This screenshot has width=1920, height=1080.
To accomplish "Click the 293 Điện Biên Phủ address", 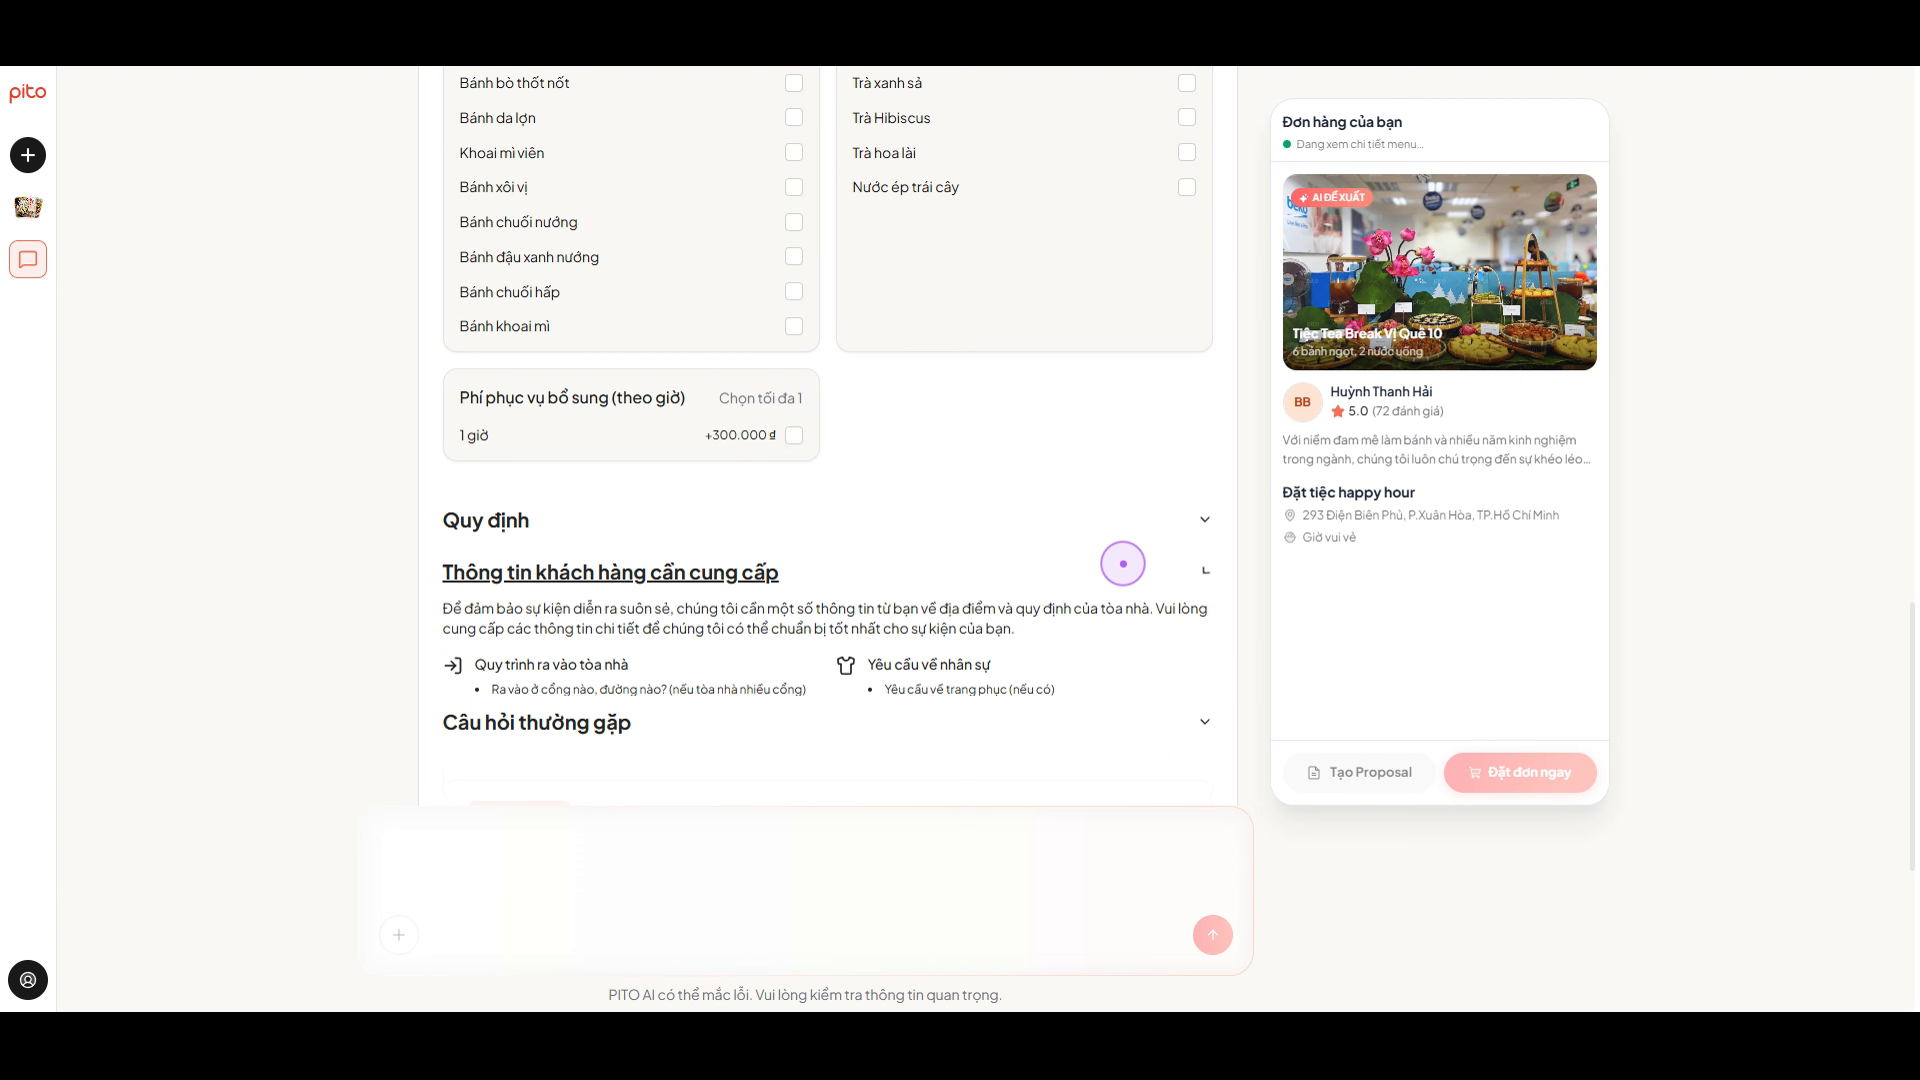I will pyautogui.click(x=1431, y=515).
